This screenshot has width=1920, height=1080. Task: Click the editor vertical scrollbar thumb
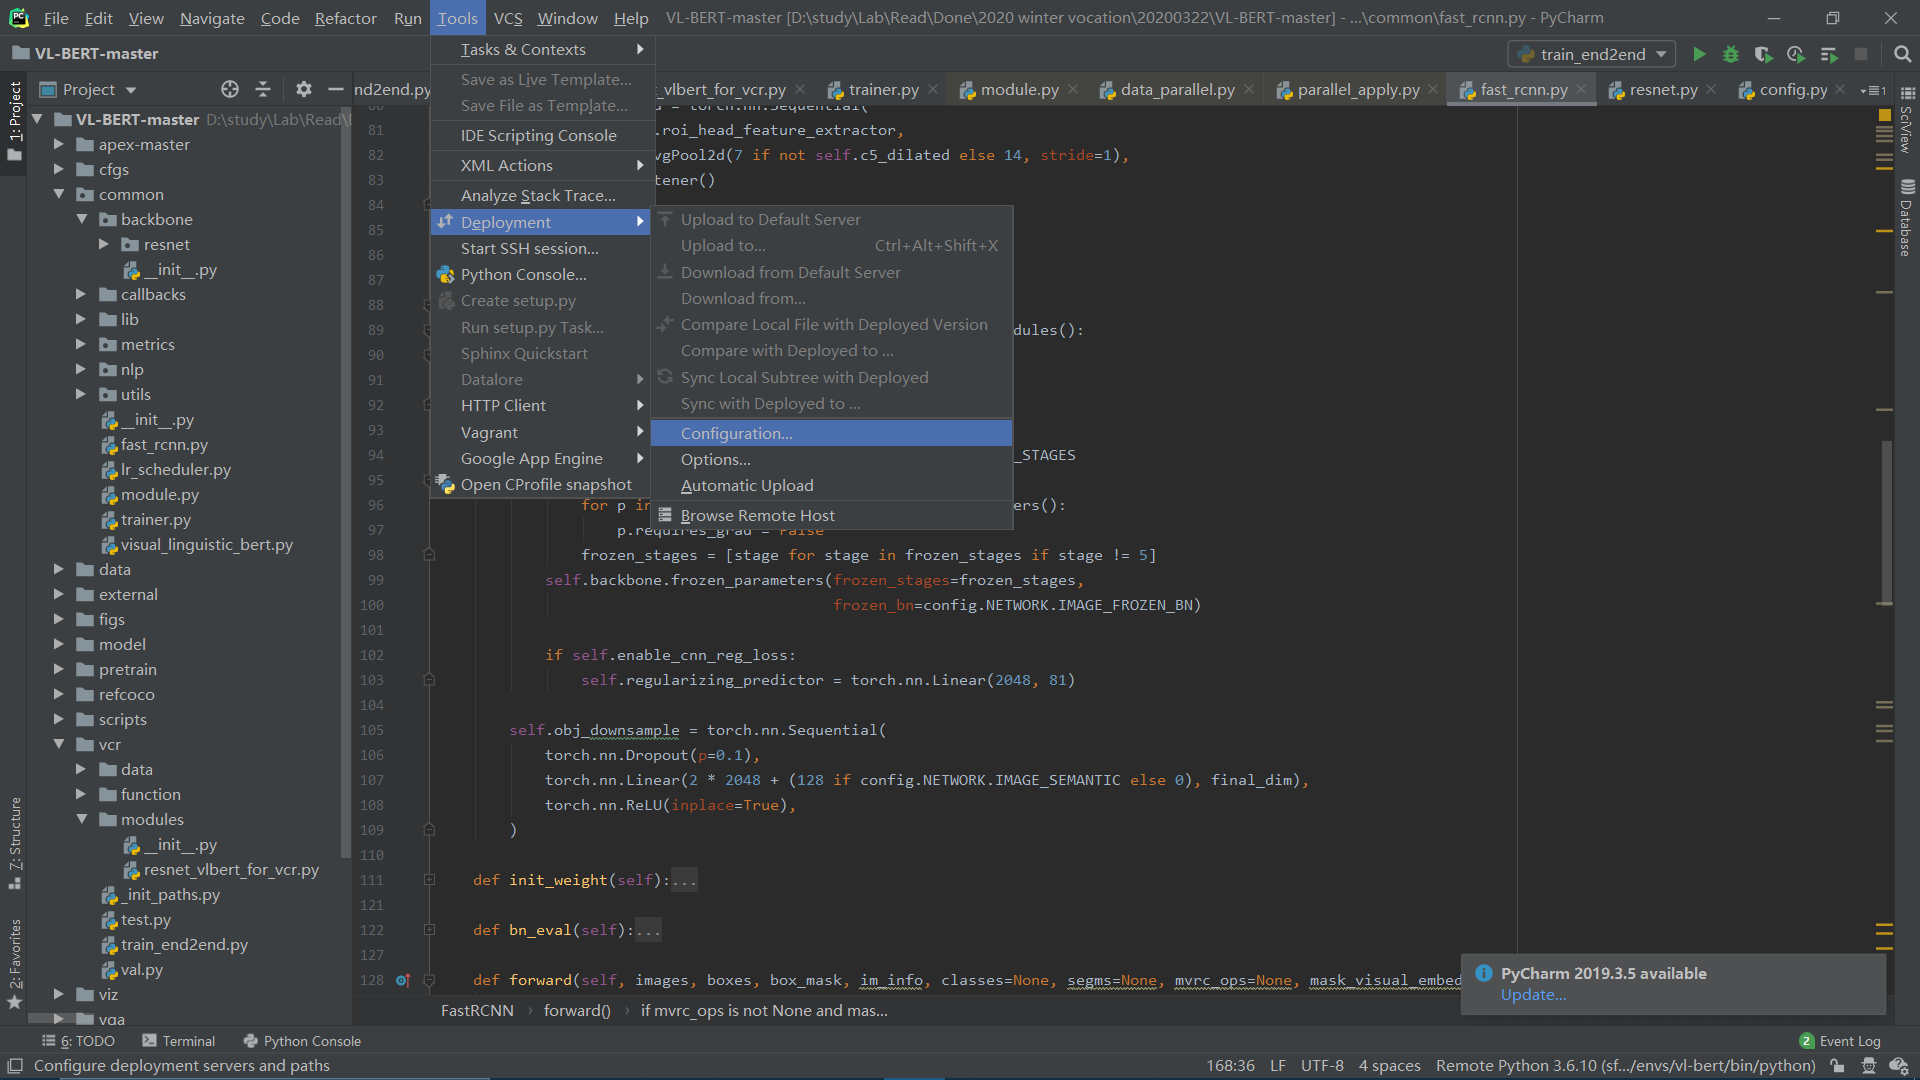pos(1886,521)
